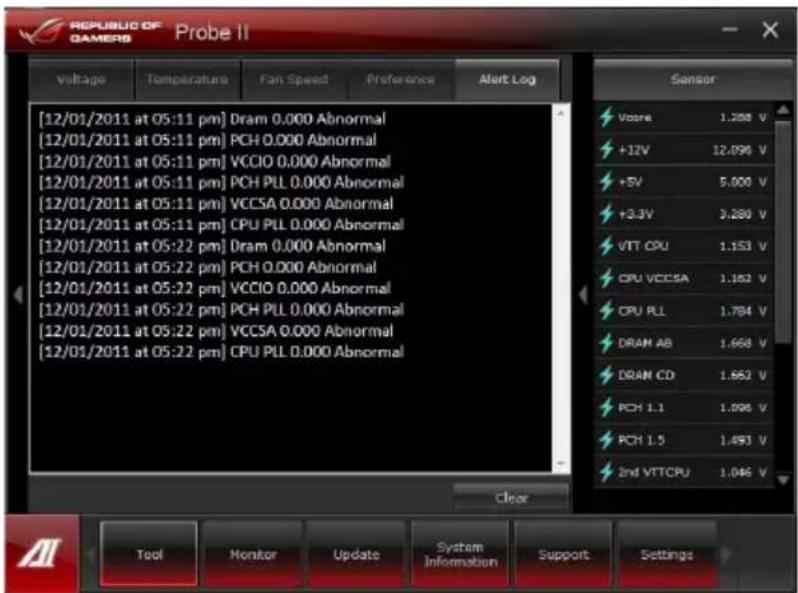The height and width of the screenshot is (593, 798).
Task: Switch to the Temperature tab
Action: pyautogui.click(x=187, y=80)
